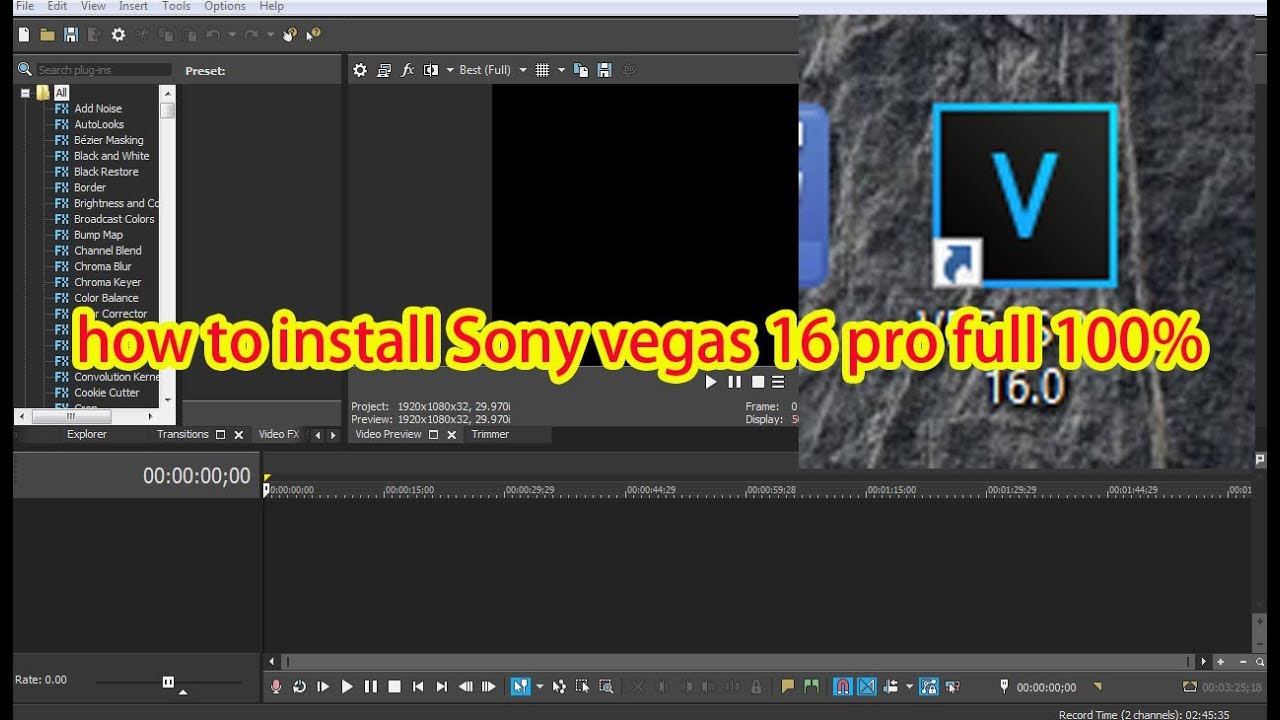Launch the interactive tutorials icon
The height and width of the screenshot is (720, 1280).
tap(290, 35)
